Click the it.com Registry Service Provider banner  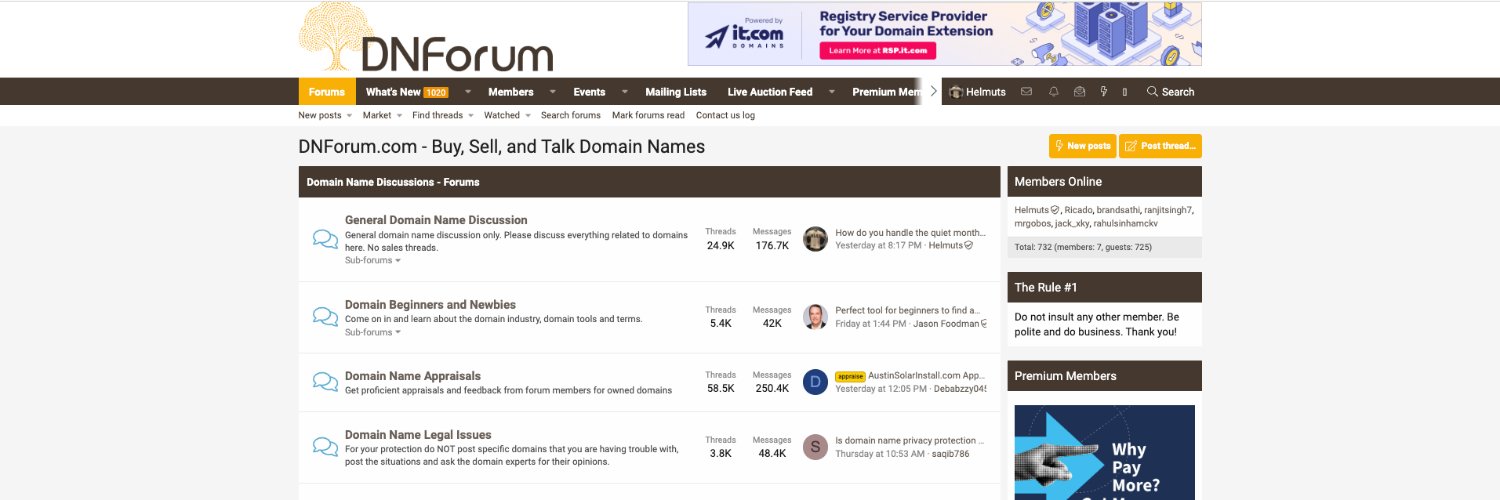945,34
